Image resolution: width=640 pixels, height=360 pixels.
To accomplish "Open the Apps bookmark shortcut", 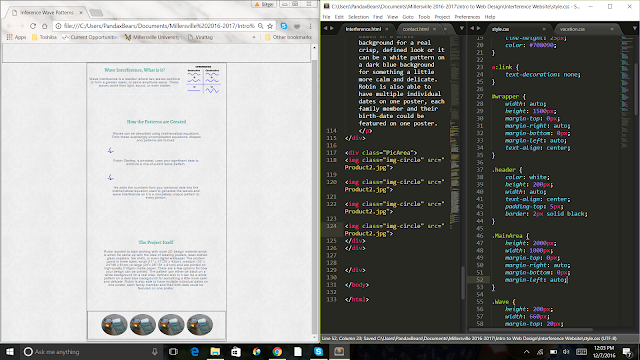I will (x=16, y=37).
